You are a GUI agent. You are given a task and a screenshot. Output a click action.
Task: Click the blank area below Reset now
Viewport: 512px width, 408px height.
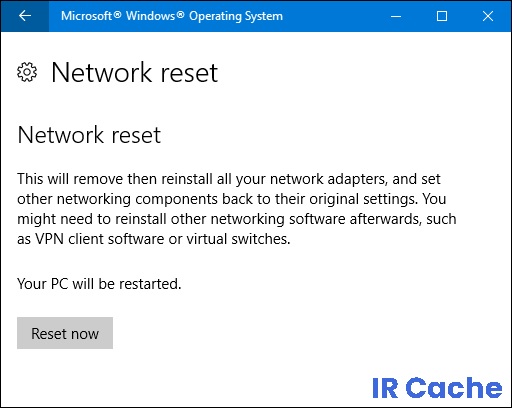click(133, 377)
